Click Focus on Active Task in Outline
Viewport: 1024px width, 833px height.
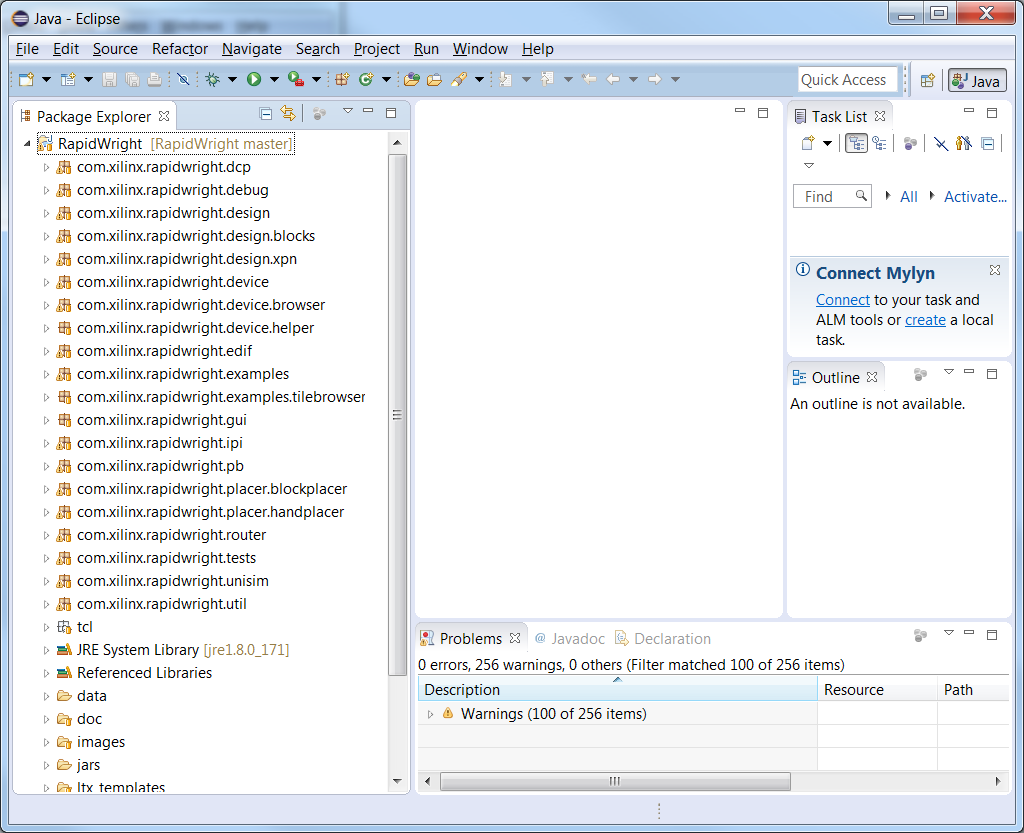pos(920,374)
